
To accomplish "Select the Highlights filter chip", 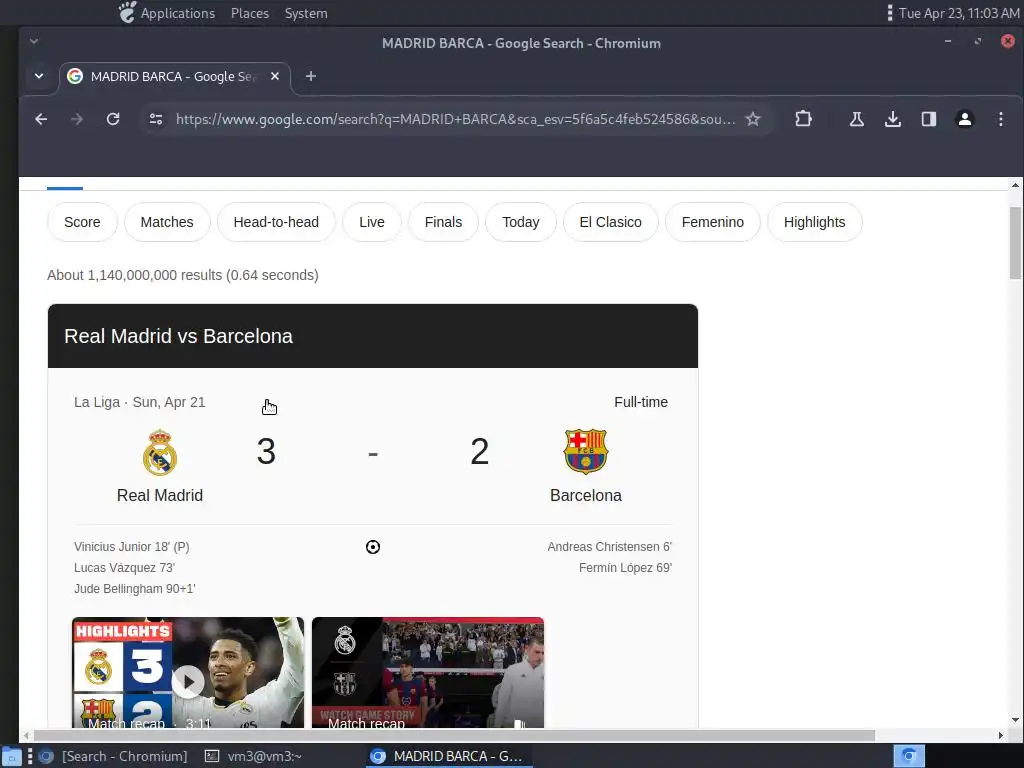I will pyautogui.click(x=814, y=222).
